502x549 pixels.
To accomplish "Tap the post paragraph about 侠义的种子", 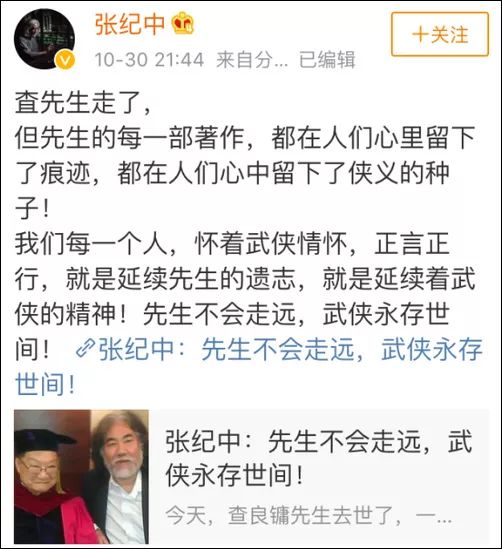I will coord(245,173).
